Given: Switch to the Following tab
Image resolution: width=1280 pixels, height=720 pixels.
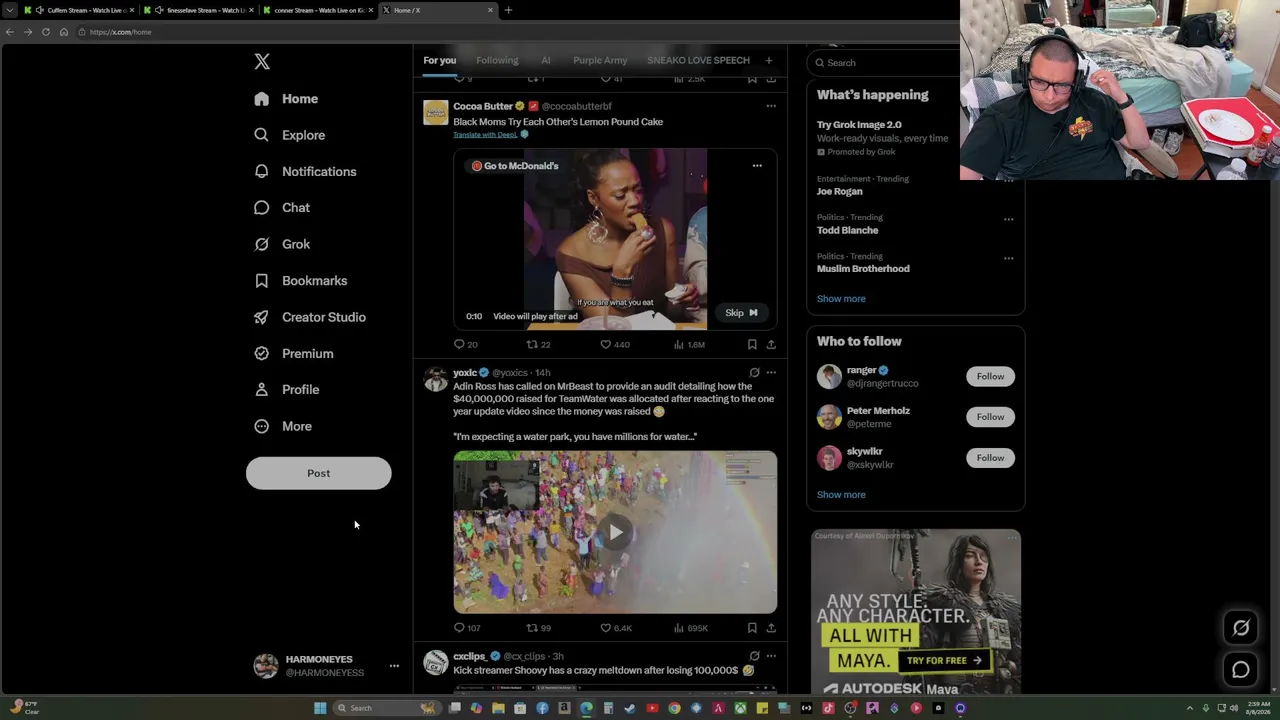Looking at the screenshot, I should tap(497, 60).
